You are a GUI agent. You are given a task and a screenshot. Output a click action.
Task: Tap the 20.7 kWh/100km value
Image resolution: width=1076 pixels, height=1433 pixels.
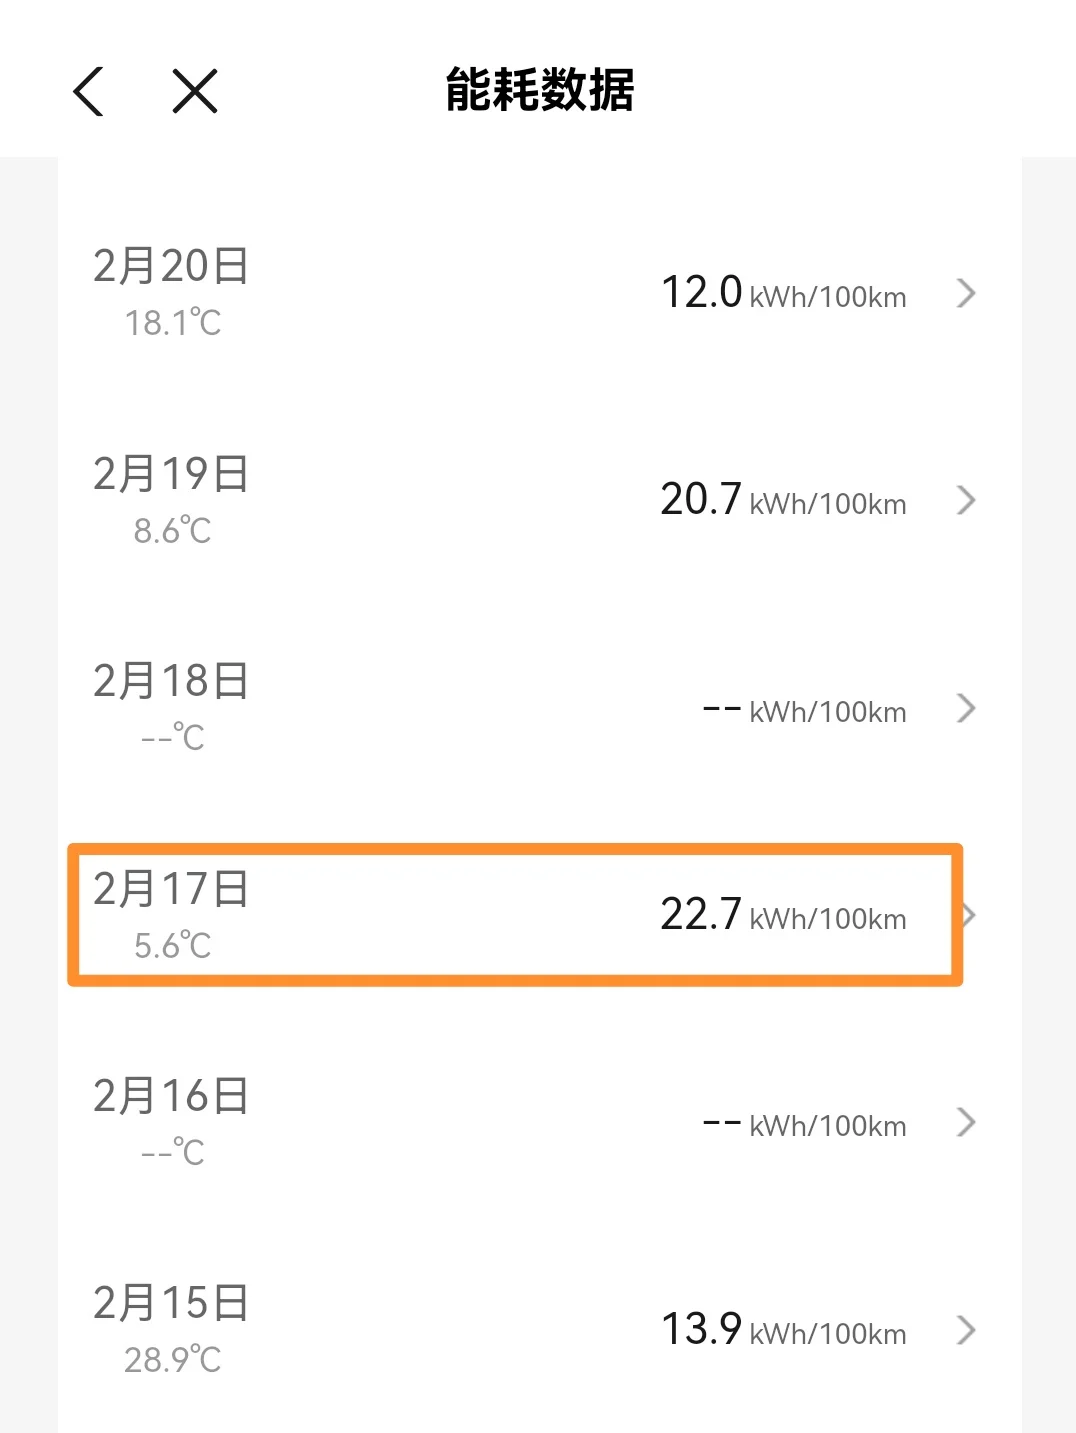(x=783, y=500)
